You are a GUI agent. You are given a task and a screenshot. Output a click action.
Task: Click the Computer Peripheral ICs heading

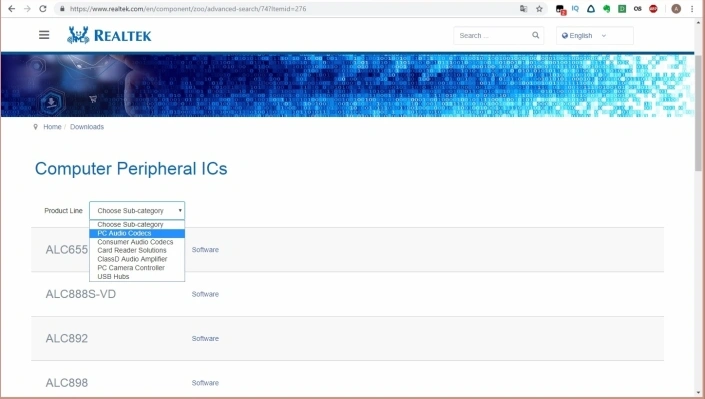click(x=131, y=169)
